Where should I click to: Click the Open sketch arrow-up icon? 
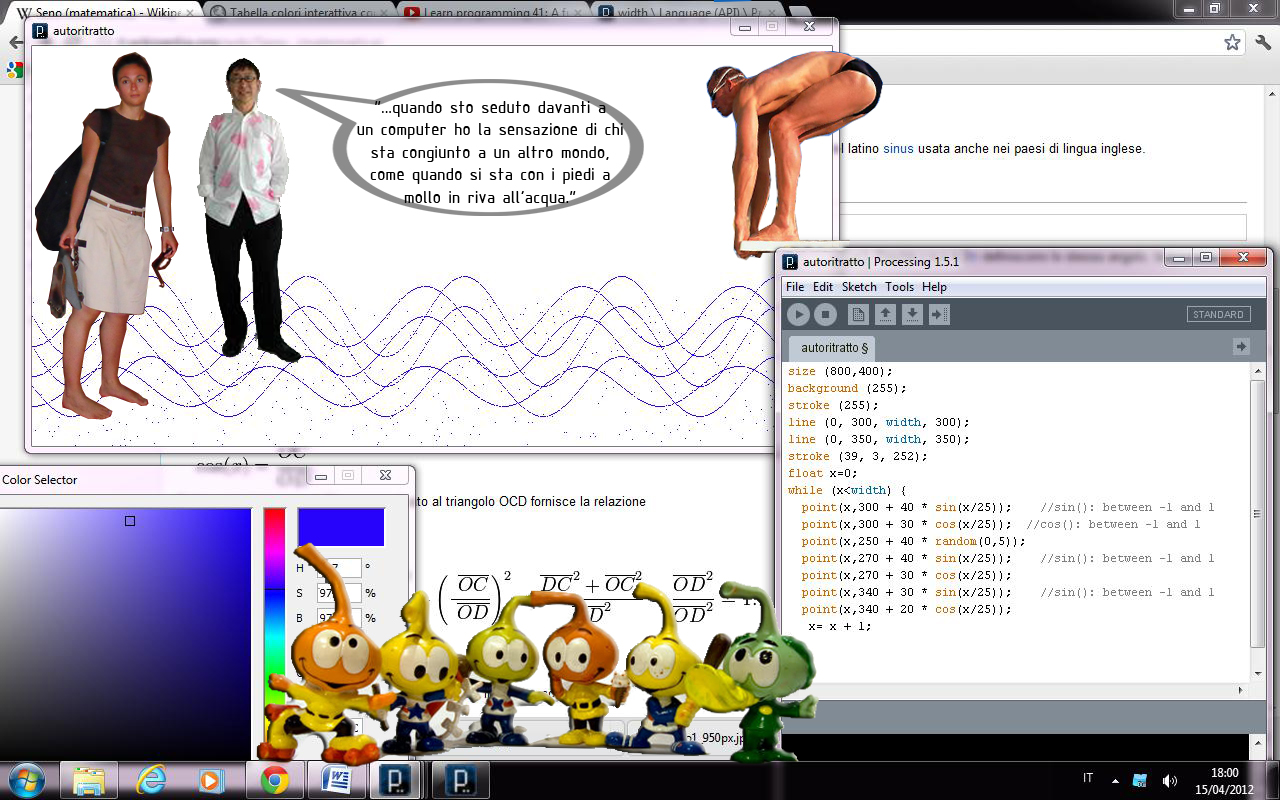(x=885, y=315)
